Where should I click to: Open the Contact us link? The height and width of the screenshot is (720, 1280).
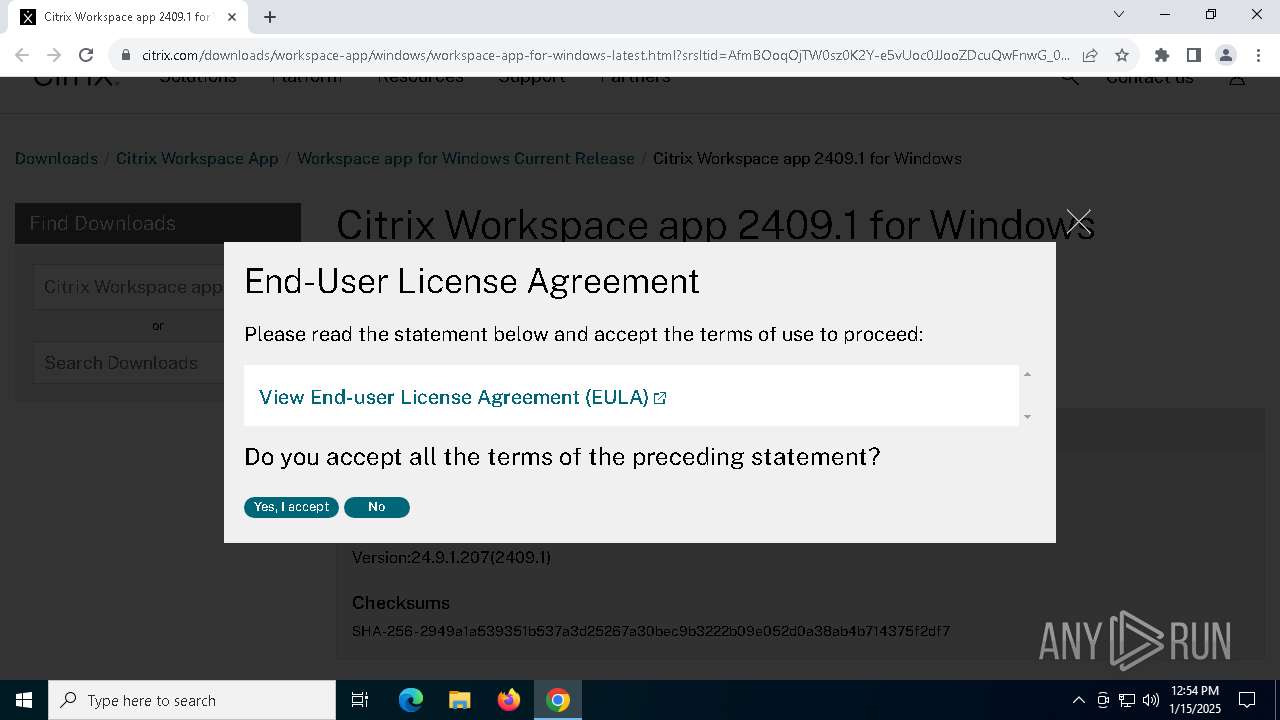coord(1149,78)
